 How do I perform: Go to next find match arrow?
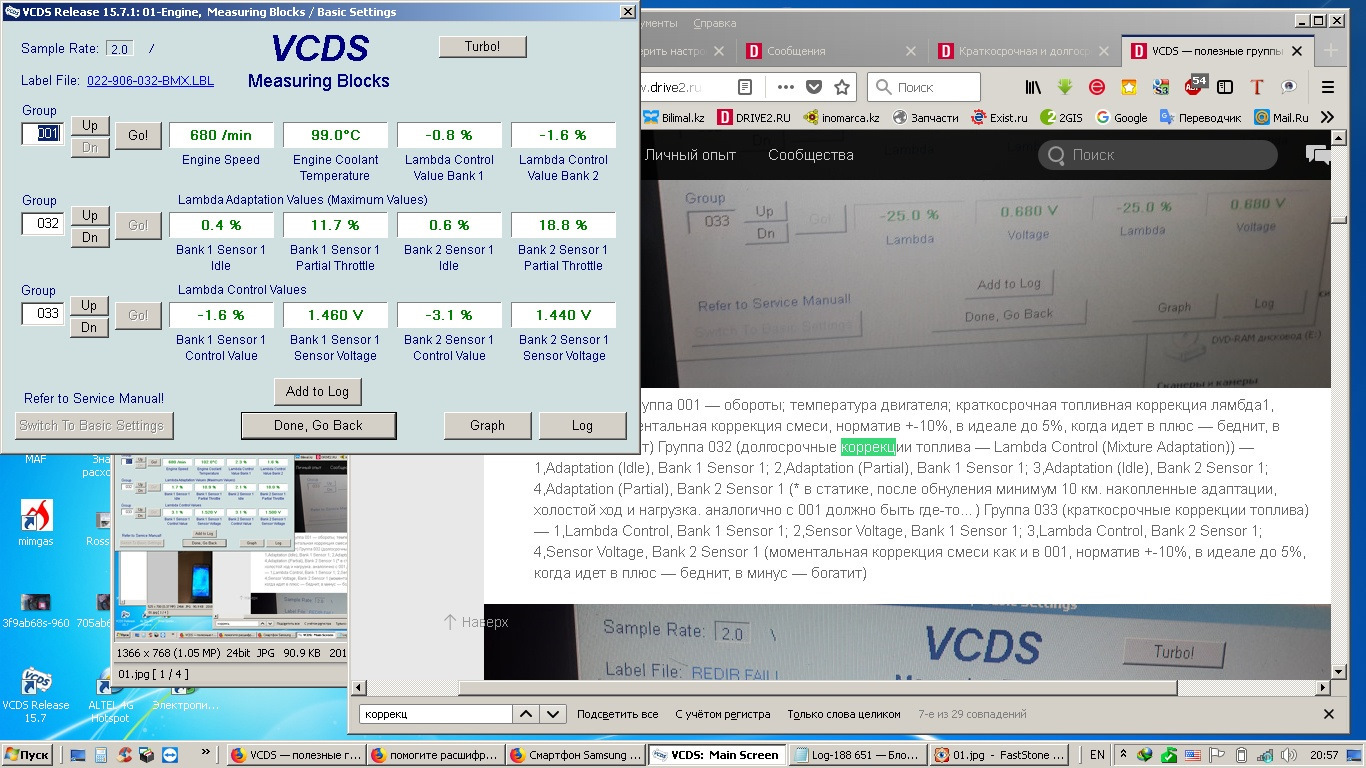click(x=553, y=714)
